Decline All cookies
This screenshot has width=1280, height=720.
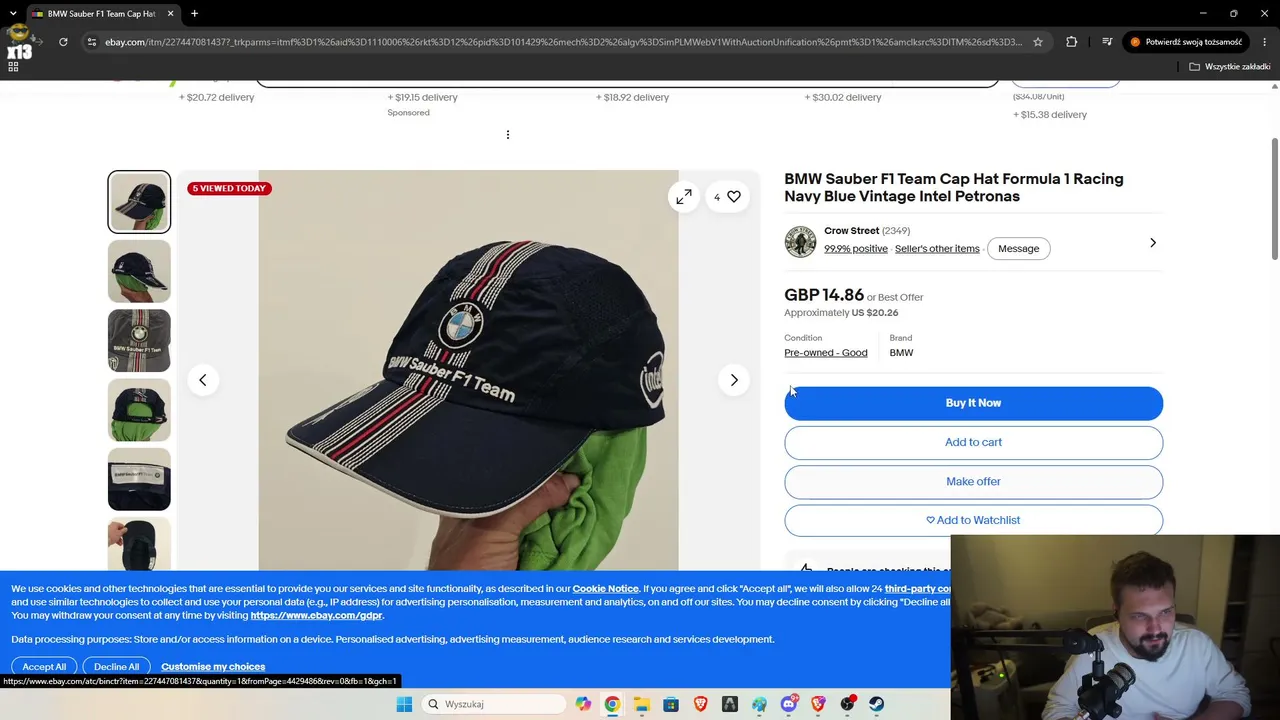point(117,667)
